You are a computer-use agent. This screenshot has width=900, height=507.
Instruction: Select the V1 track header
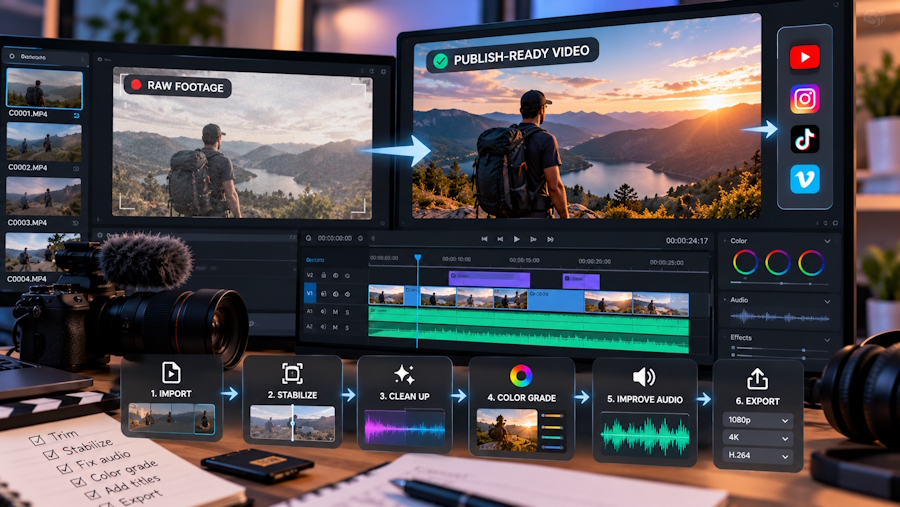point(309,293)
